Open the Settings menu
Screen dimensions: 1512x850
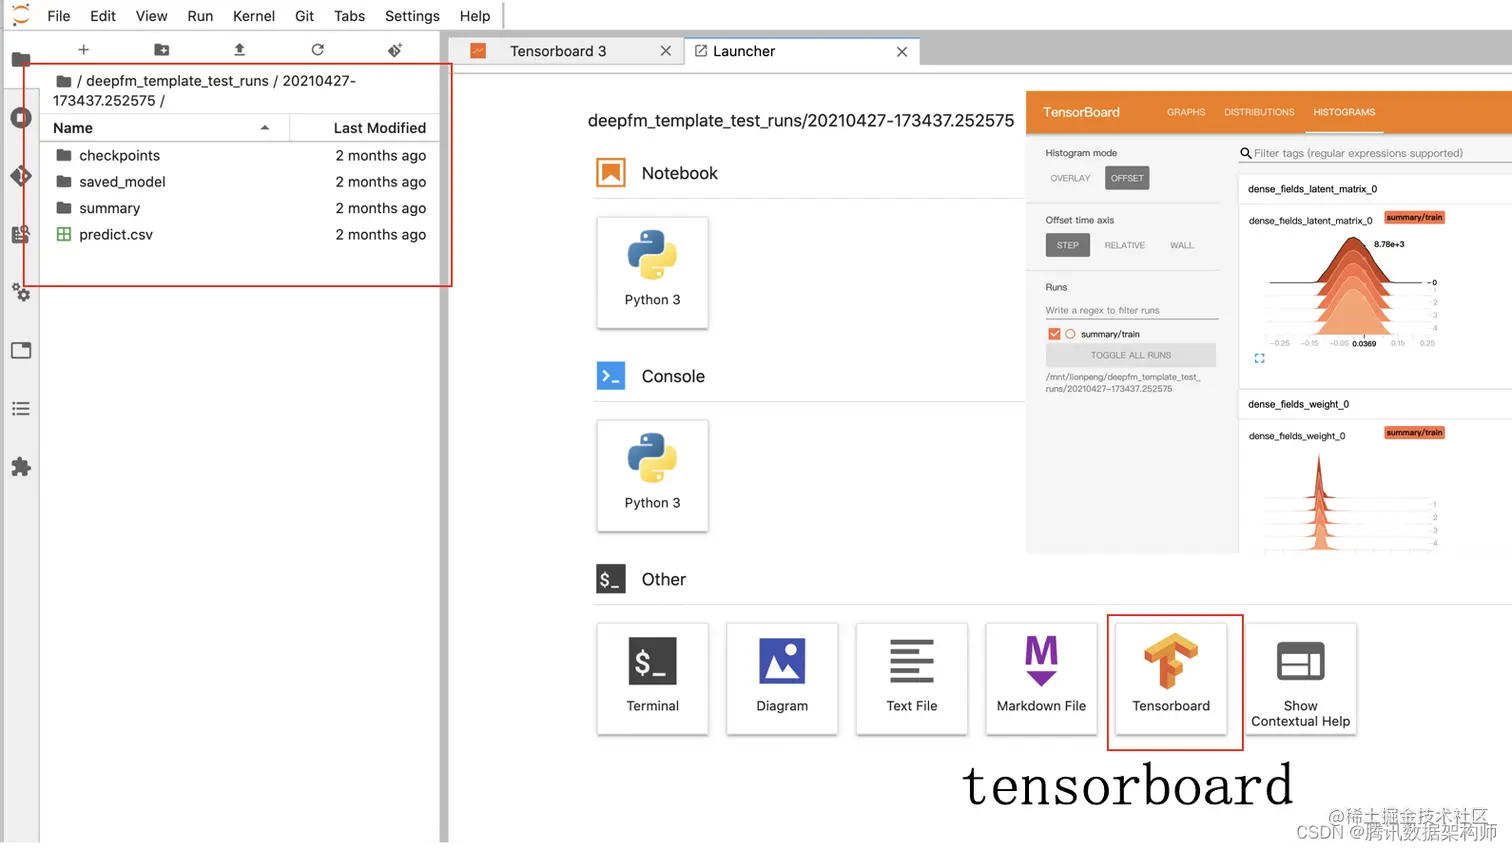point(412,16)
